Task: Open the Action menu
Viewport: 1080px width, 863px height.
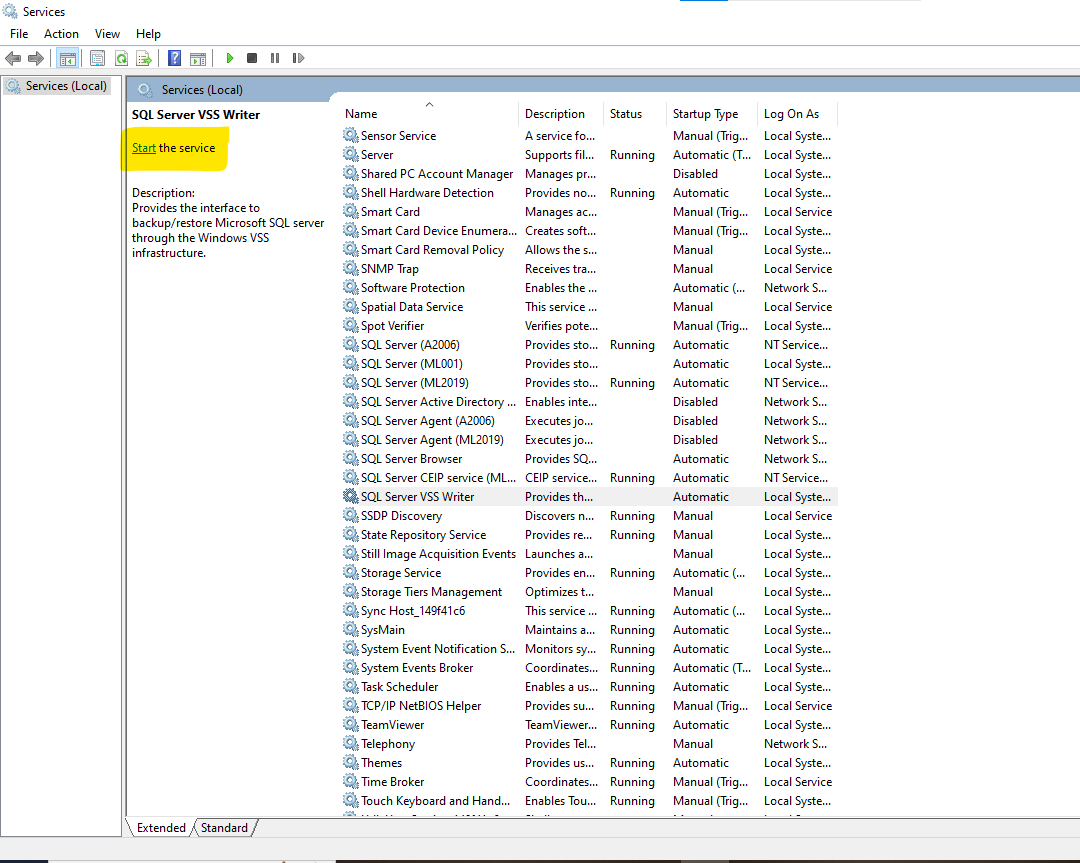Action: point(61,34)
